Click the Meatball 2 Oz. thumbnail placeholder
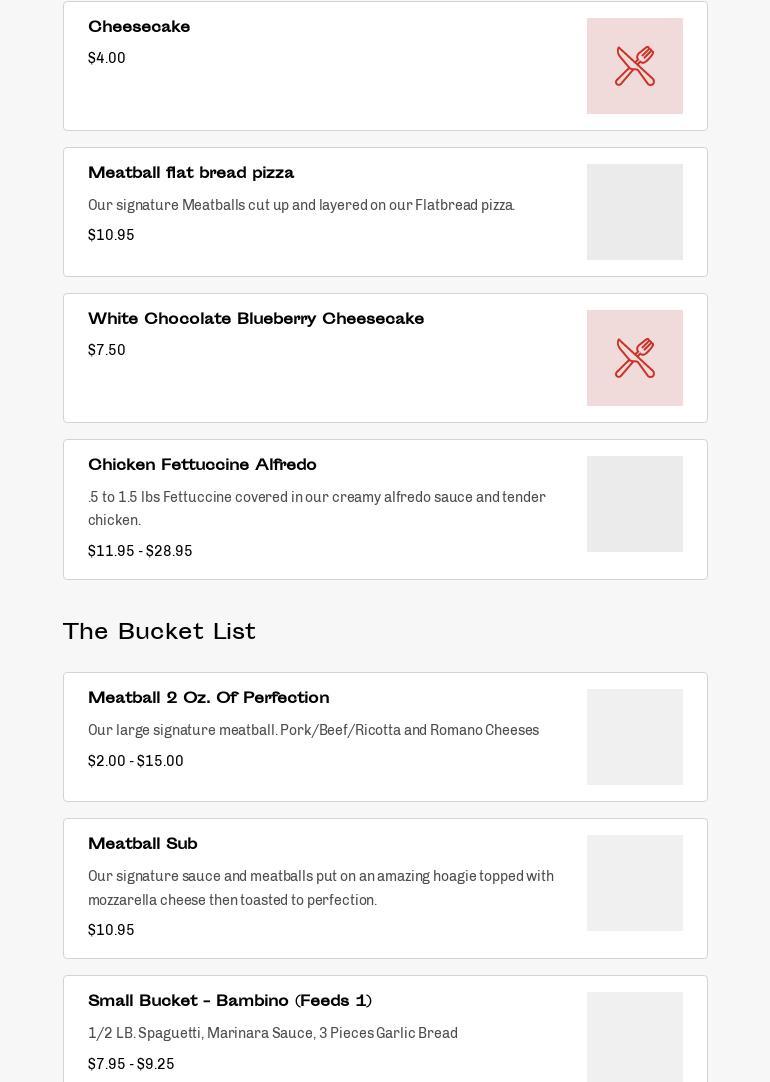 click(635, 737)
